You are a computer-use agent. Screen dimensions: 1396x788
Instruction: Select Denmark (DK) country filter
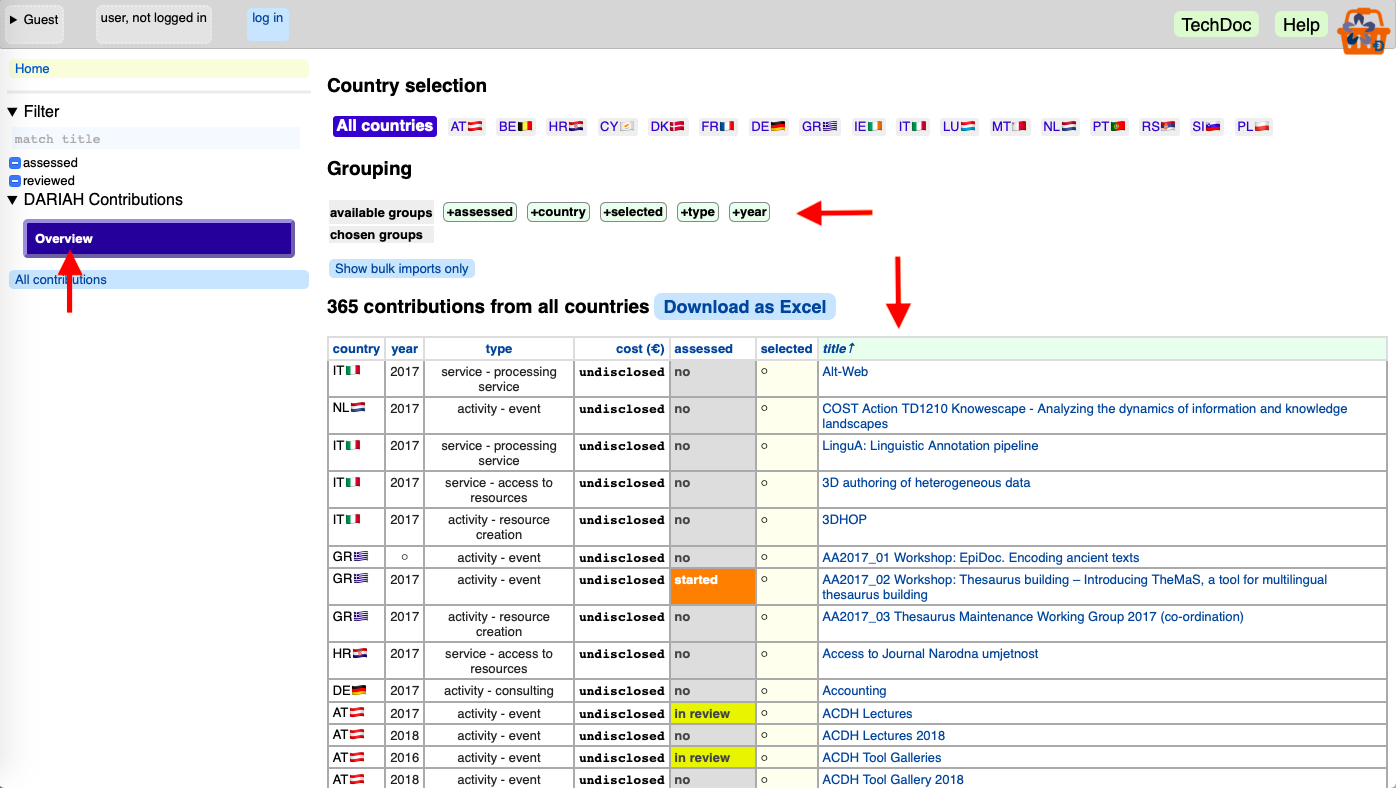pyautogui.click(x=667, y=126)
